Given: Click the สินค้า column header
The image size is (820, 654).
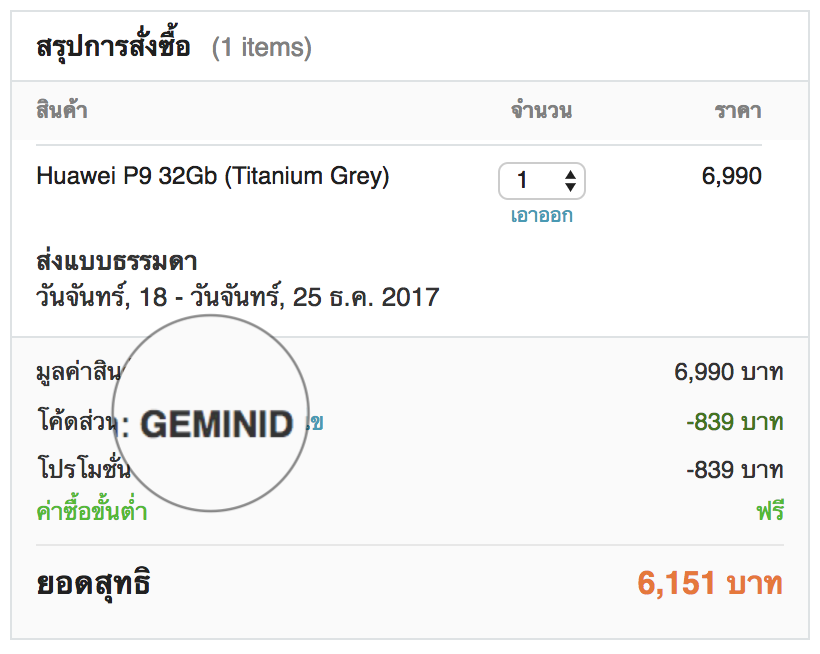Looking at the screenshot, I should pyautogui.click(x=62, y=110).
